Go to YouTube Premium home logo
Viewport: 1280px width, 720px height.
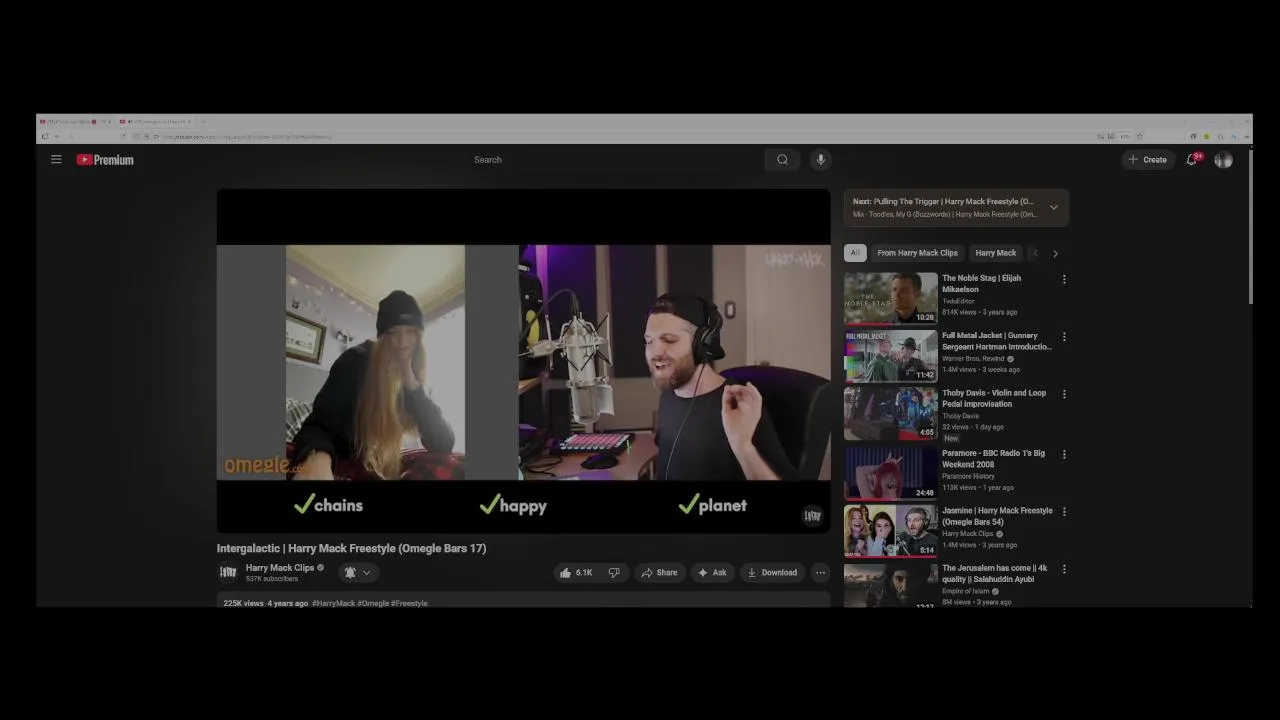click(105, 159)
